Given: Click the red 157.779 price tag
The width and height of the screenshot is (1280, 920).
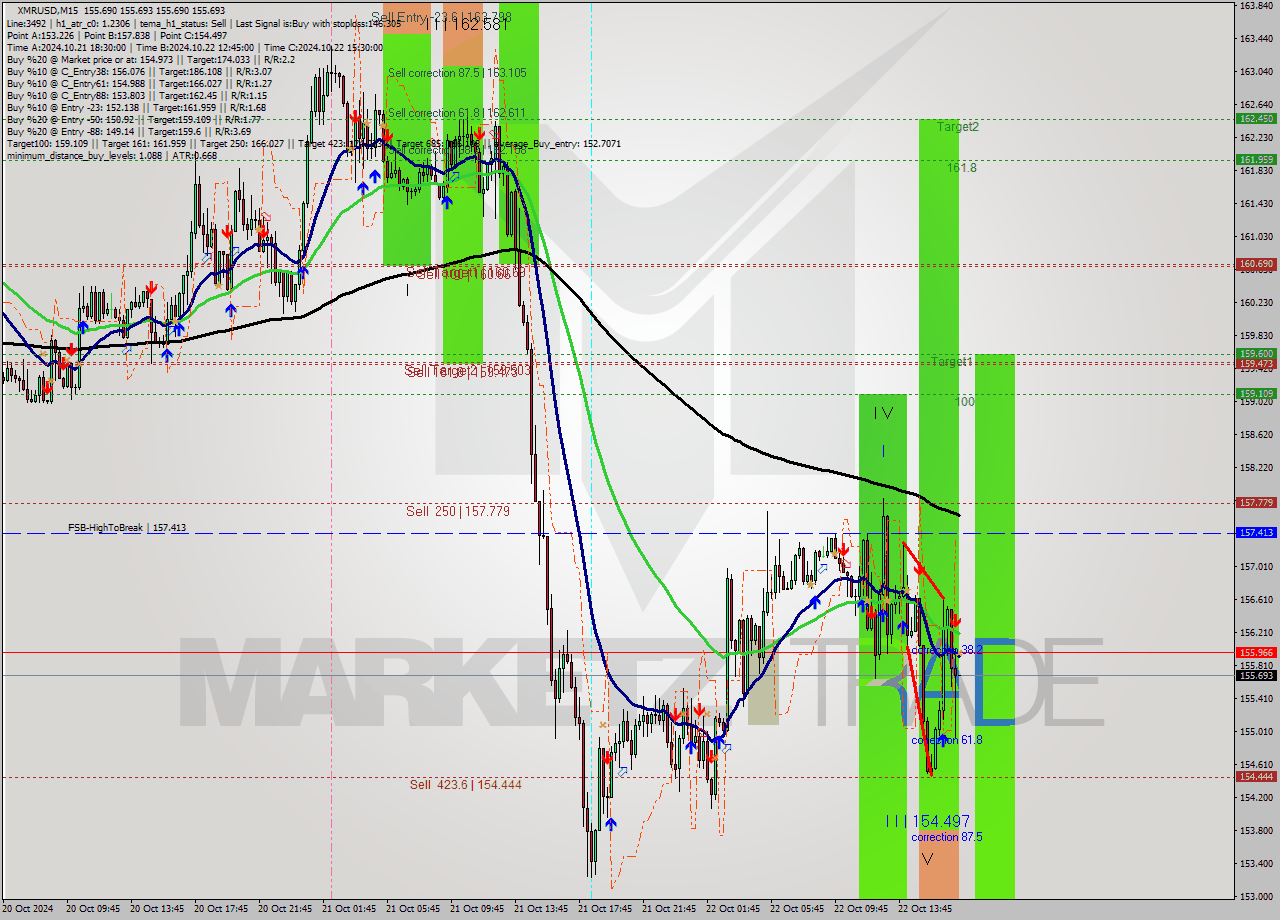Looking at the screenshot, I should point(1256,503).
